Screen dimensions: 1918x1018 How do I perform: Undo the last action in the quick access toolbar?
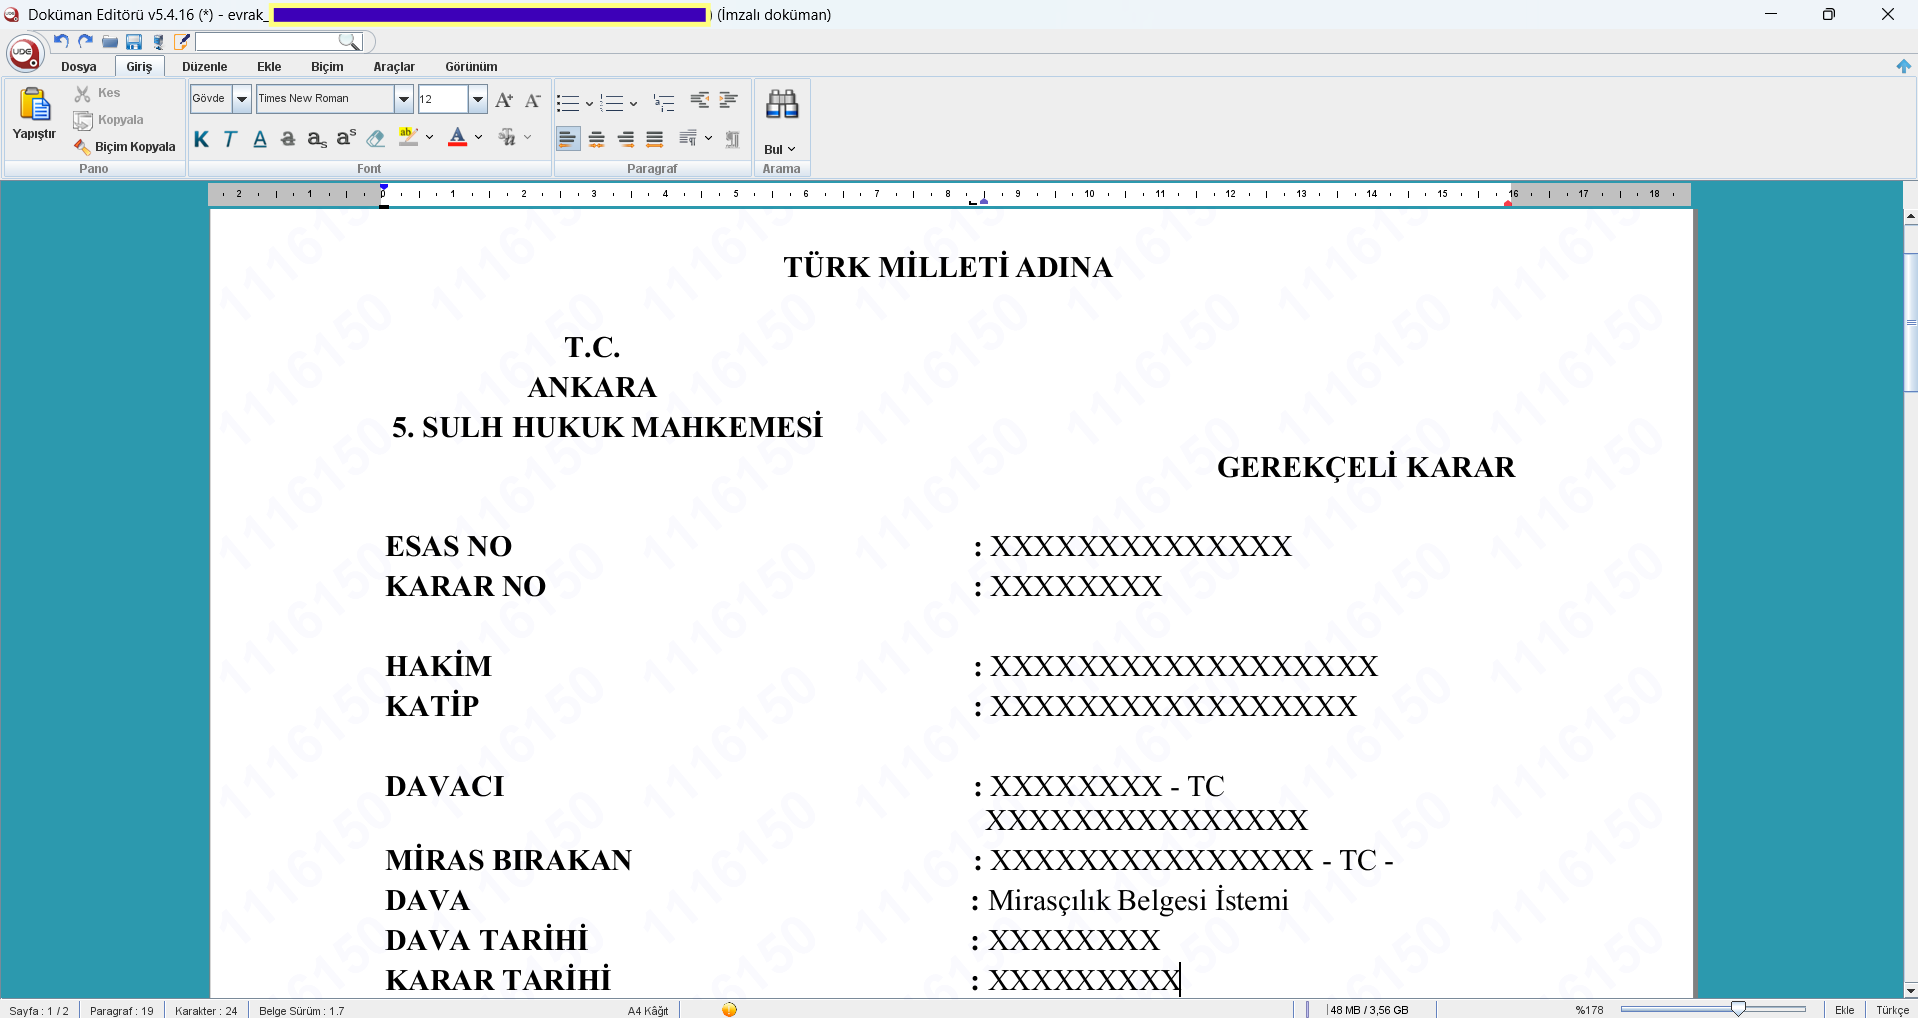[x=61, y=41]
